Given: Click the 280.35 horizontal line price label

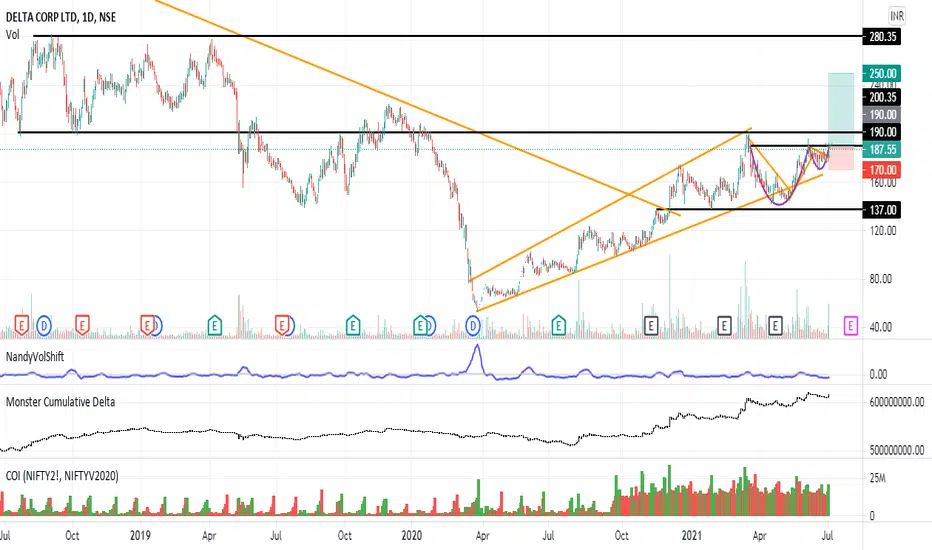Looking at the screenshot, I should tap(882, 37).
